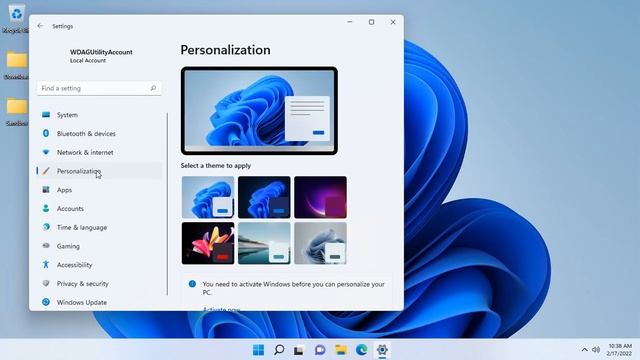The width and height of the screenshot is (640, 360).
Task: Click WDAGUtilityAccount profile name
Action: [x=101, y=52]
